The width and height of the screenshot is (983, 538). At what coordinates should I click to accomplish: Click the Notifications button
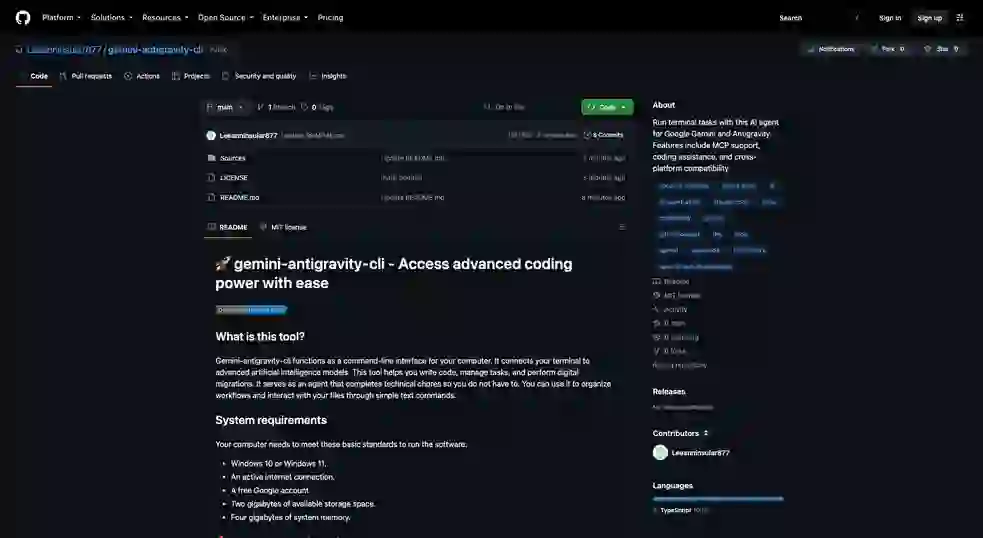[831, 49]
